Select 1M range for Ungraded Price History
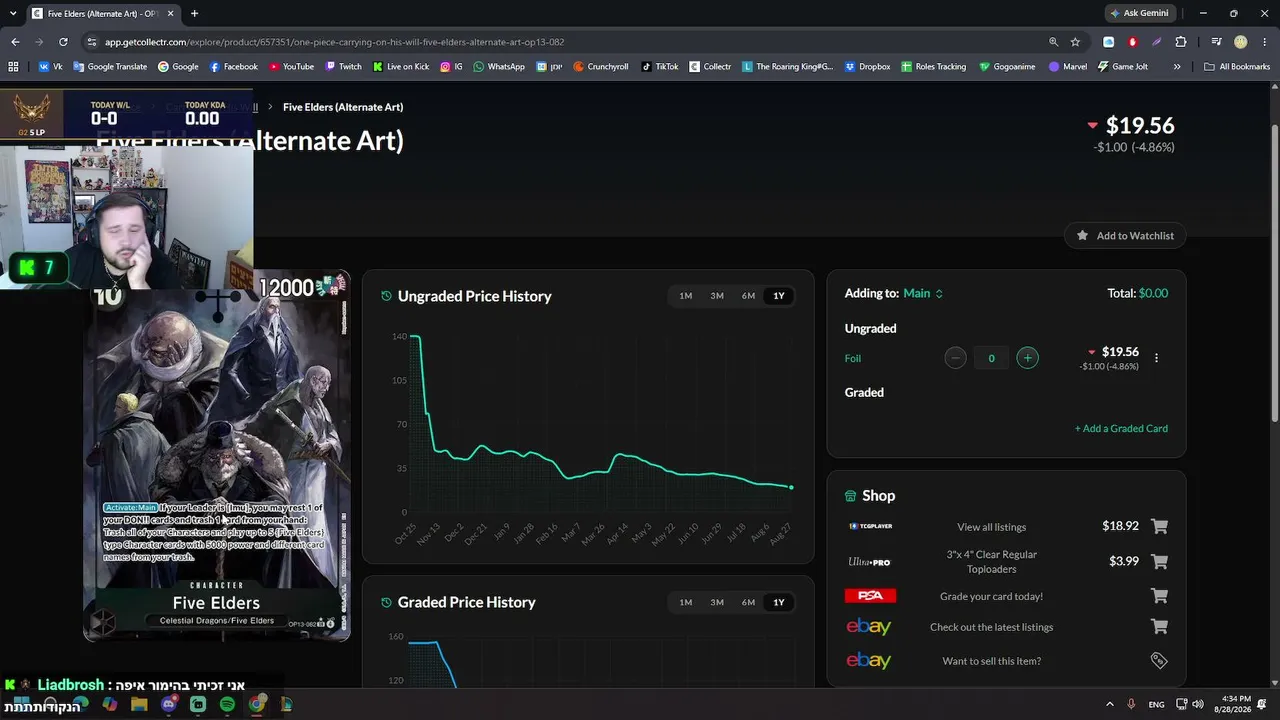The height and width of the screenshot is (720, 1280). (x=686, y=296)
